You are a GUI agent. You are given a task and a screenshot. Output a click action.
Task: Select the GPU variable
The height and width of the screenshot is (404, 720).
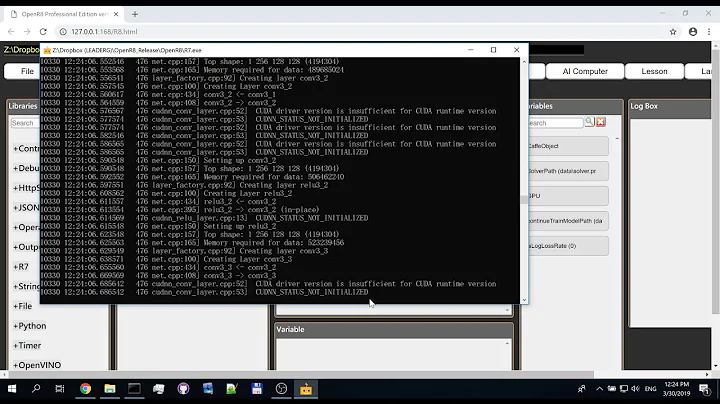click(x=568, y=196)
